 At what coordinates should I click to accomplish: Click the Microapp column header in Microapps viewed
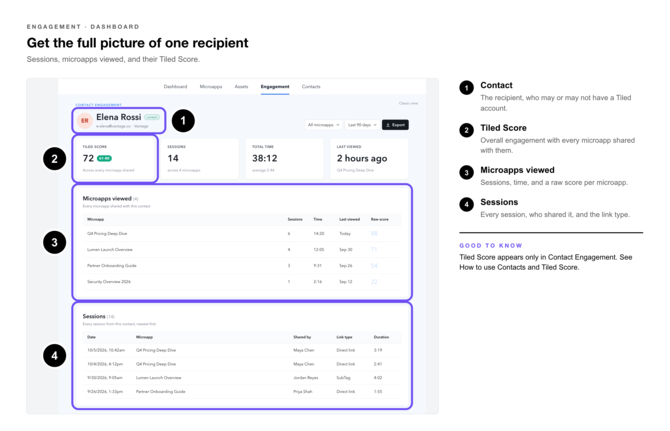point(95,219)
